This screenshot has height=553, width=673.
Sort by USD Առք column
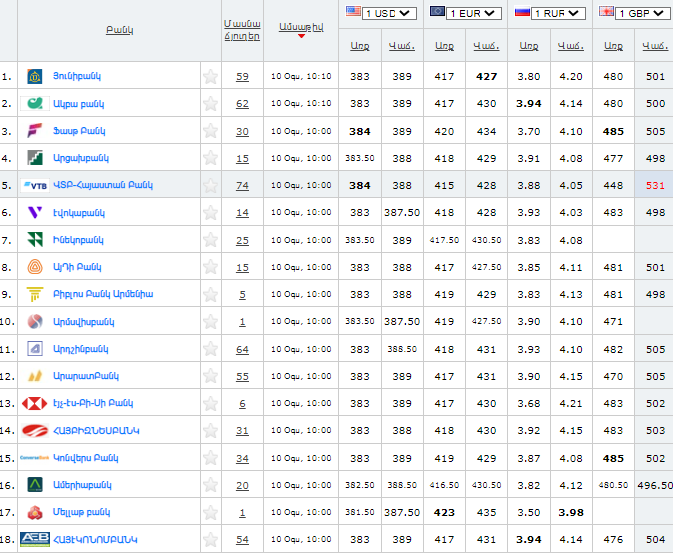coord(360,46)
